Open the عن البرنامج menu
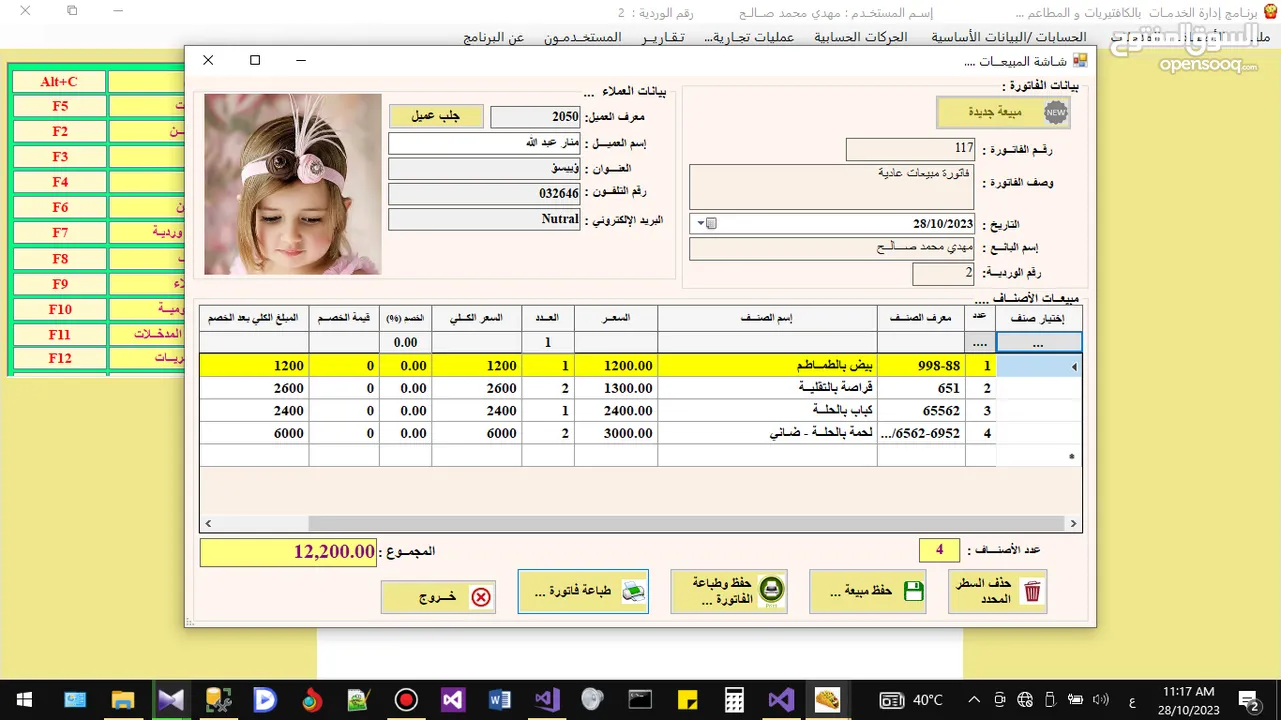This screenshot has height=720, width=1281. click(494, 37)
